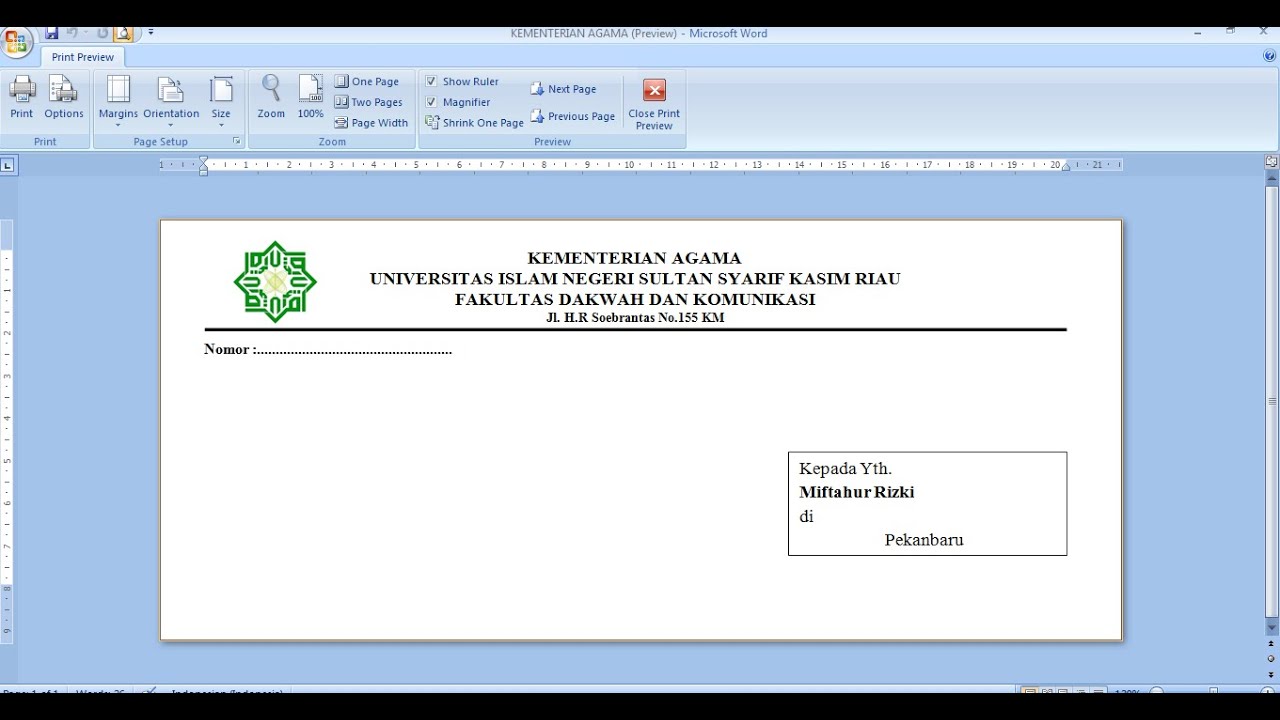Screen dimensions: 1280x720
Task: Toggle the Magnifier checkbox
Action: click(431, 102)
